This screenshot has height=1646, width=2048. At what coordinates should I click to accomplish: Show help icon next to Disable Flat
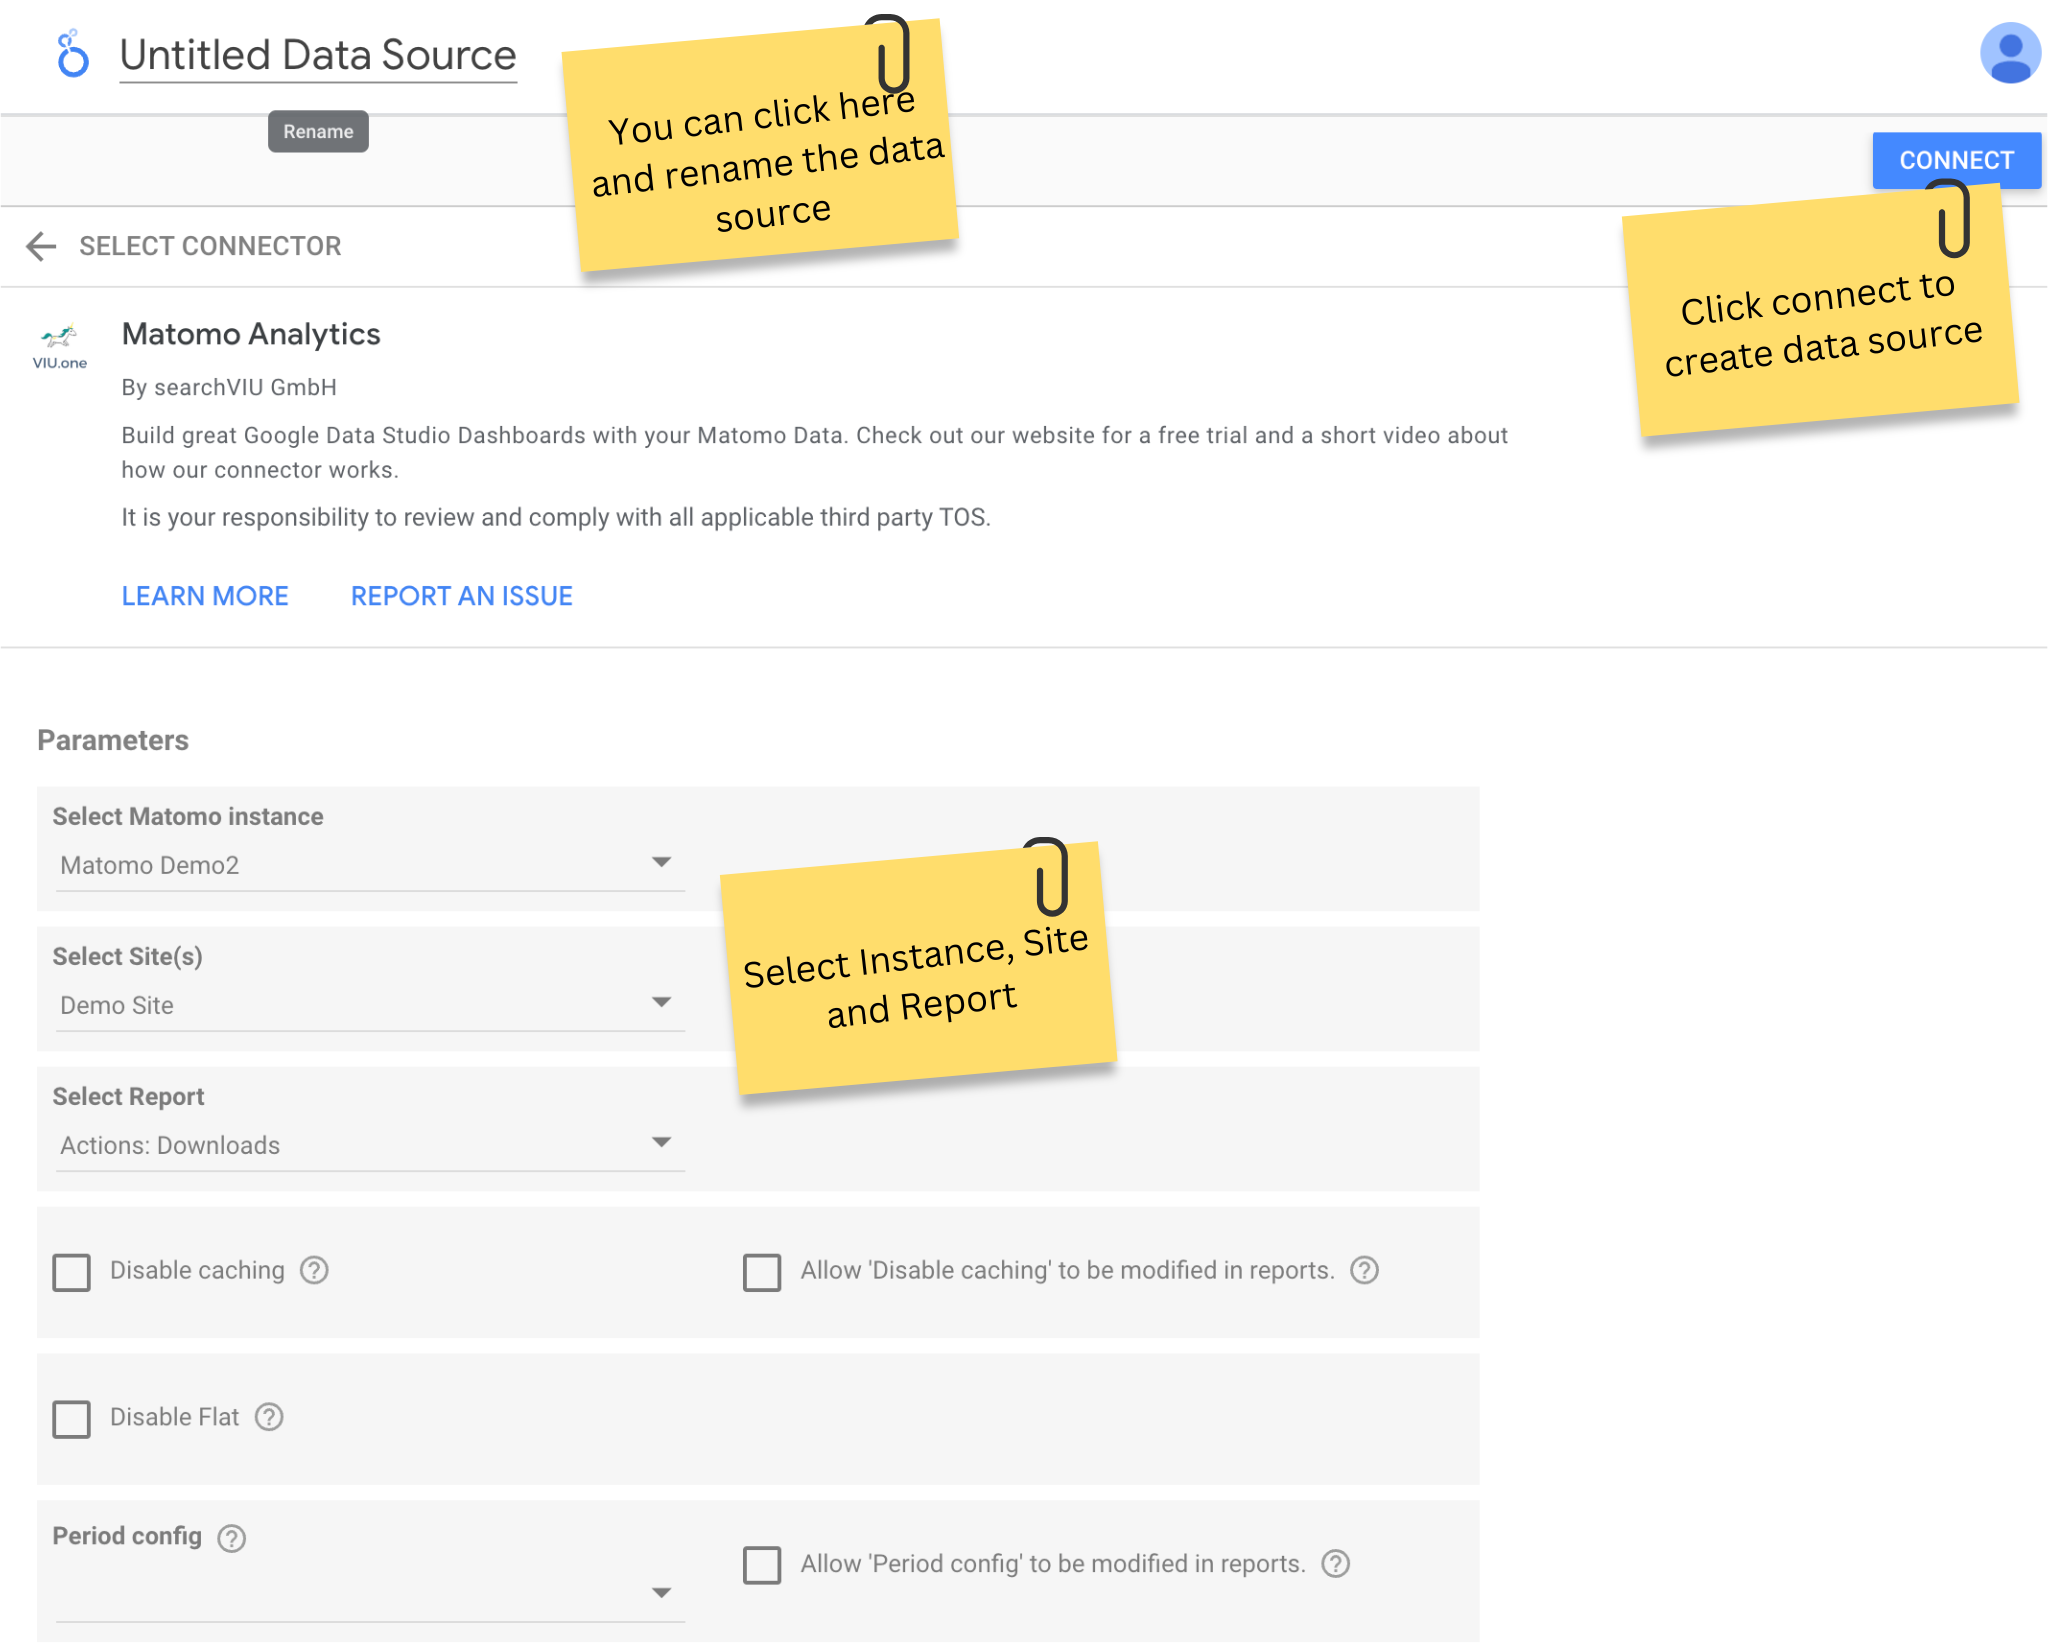click(x=269, y=1417)
